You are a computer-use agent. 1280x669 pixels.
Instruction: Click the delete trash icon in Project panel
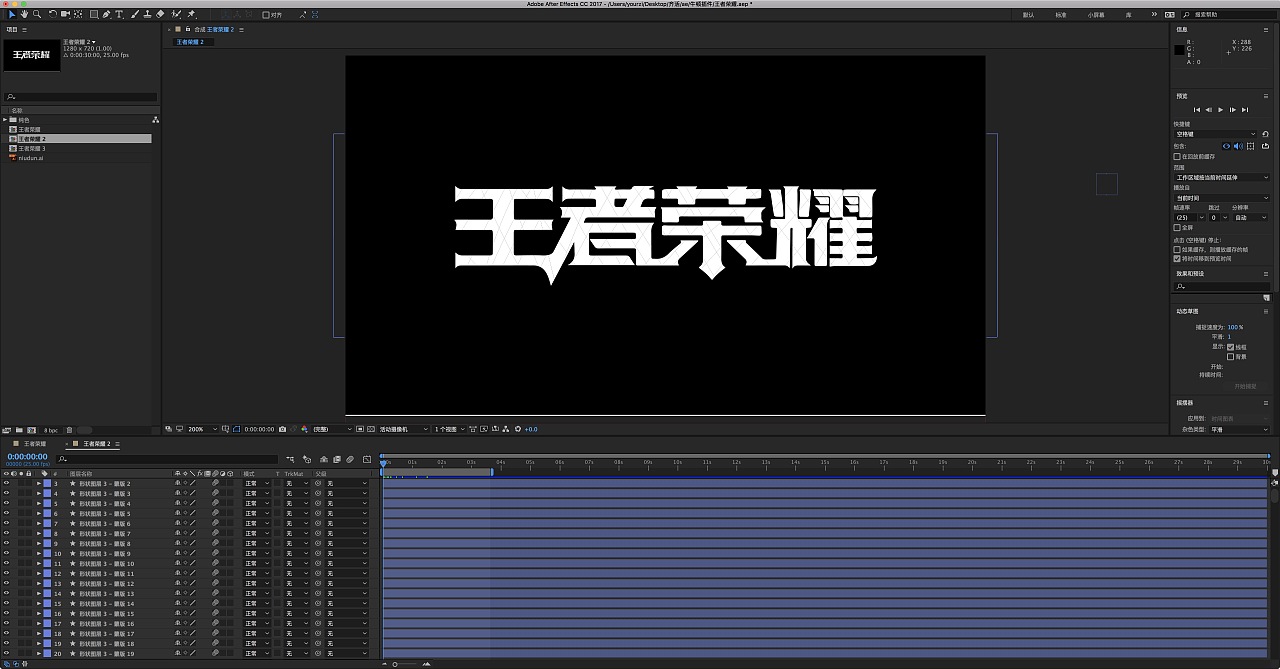[x=69, y=430]
